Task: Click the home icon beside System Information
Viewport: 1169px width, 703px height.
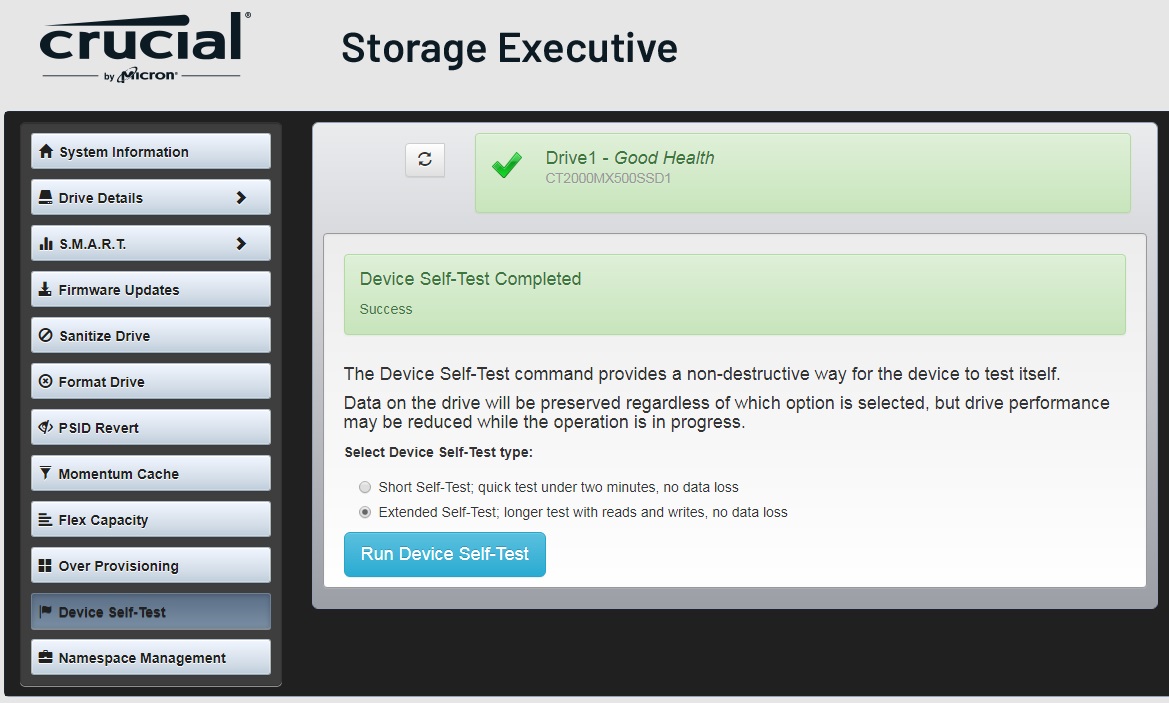Action: (x=45, y=151)
